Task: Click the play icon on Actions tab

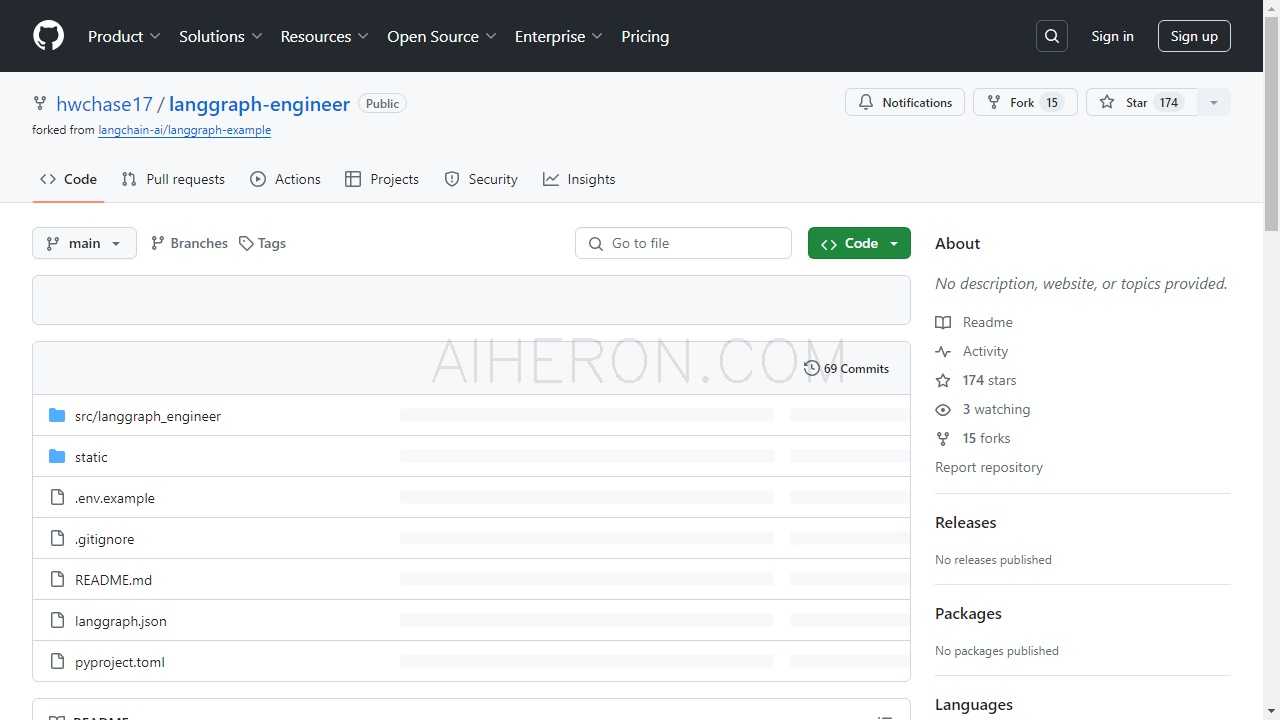Action: point(258,179)
